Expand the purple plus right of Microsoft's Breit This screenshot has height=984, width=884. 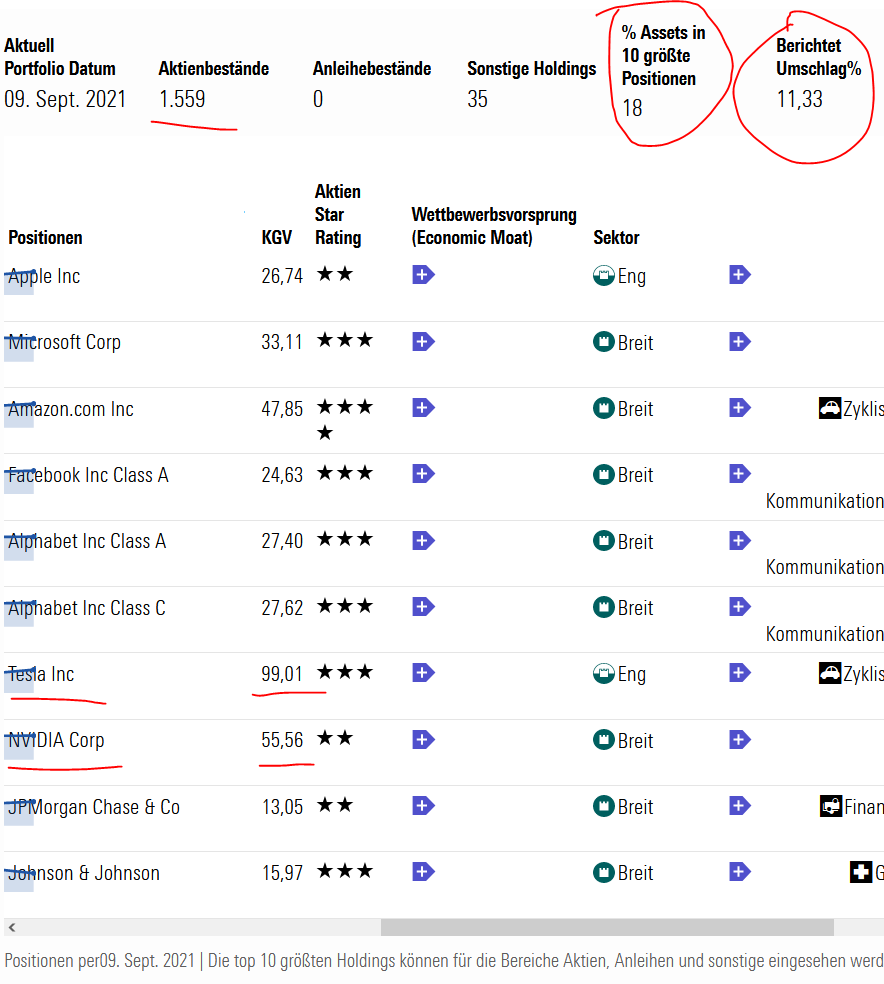[739, 342]
